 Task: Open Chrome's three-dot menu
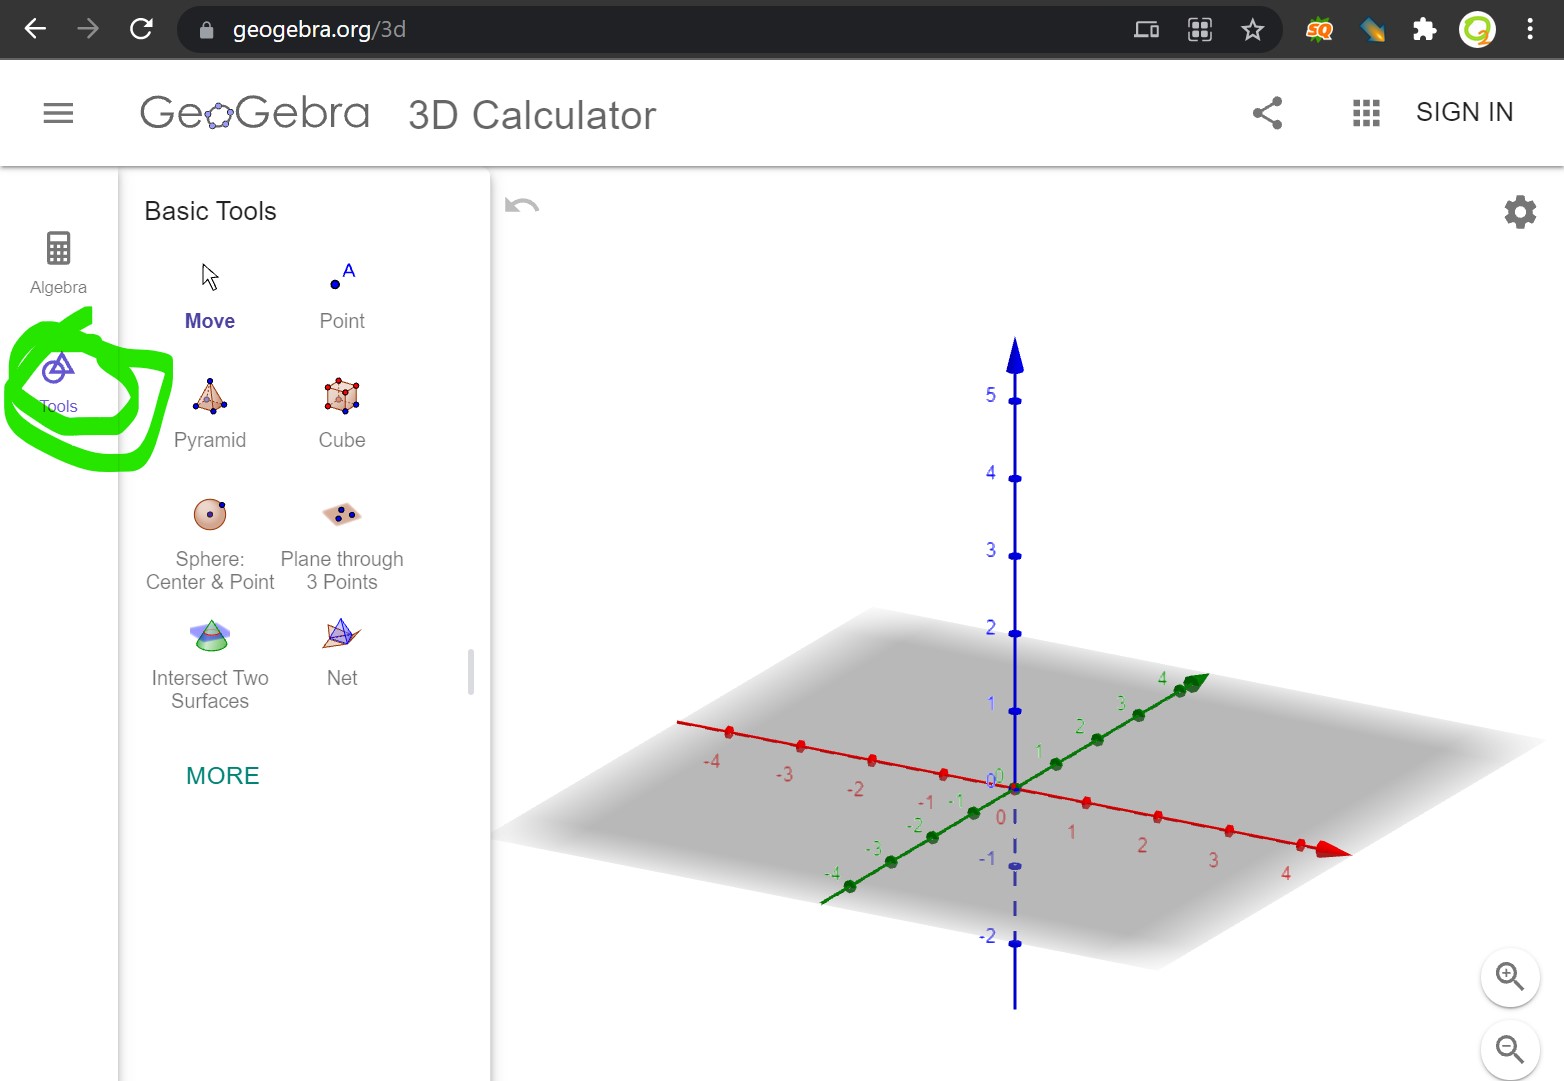coord(1530,29)
